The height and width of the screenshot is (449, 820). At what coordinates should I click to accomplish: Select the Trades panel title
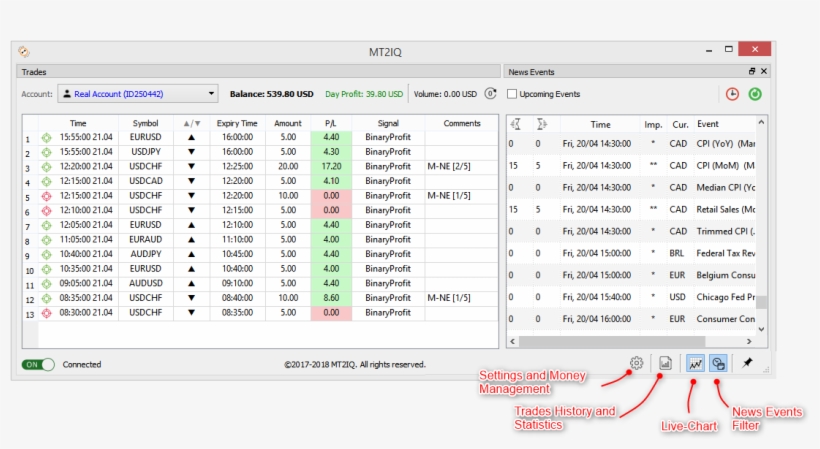(34, 72)
